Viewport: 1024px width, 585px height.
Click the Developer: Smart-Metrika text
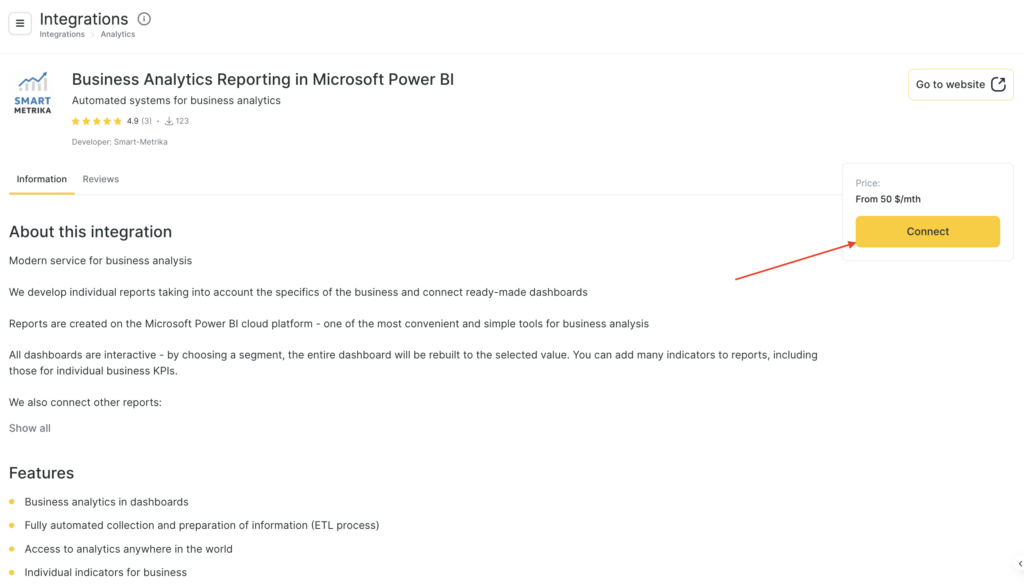pos(120,142)
